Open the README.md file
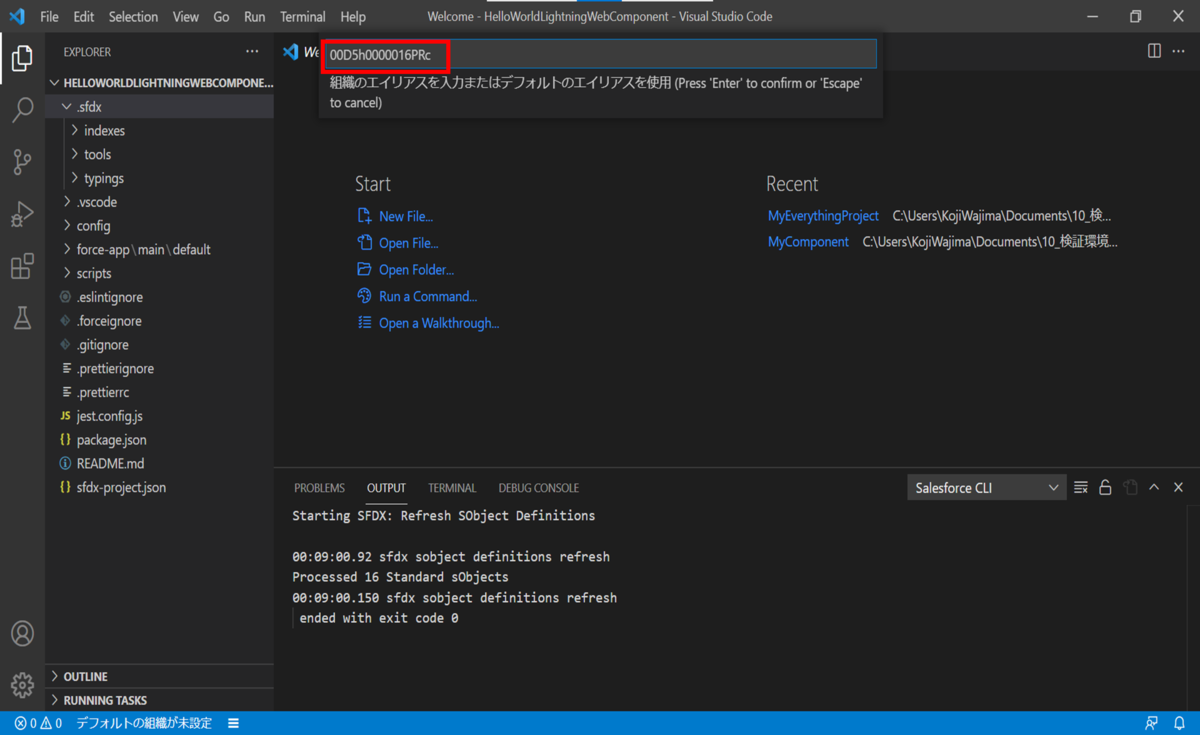This screenshot has width=1200, height=735. click(160, 464)
